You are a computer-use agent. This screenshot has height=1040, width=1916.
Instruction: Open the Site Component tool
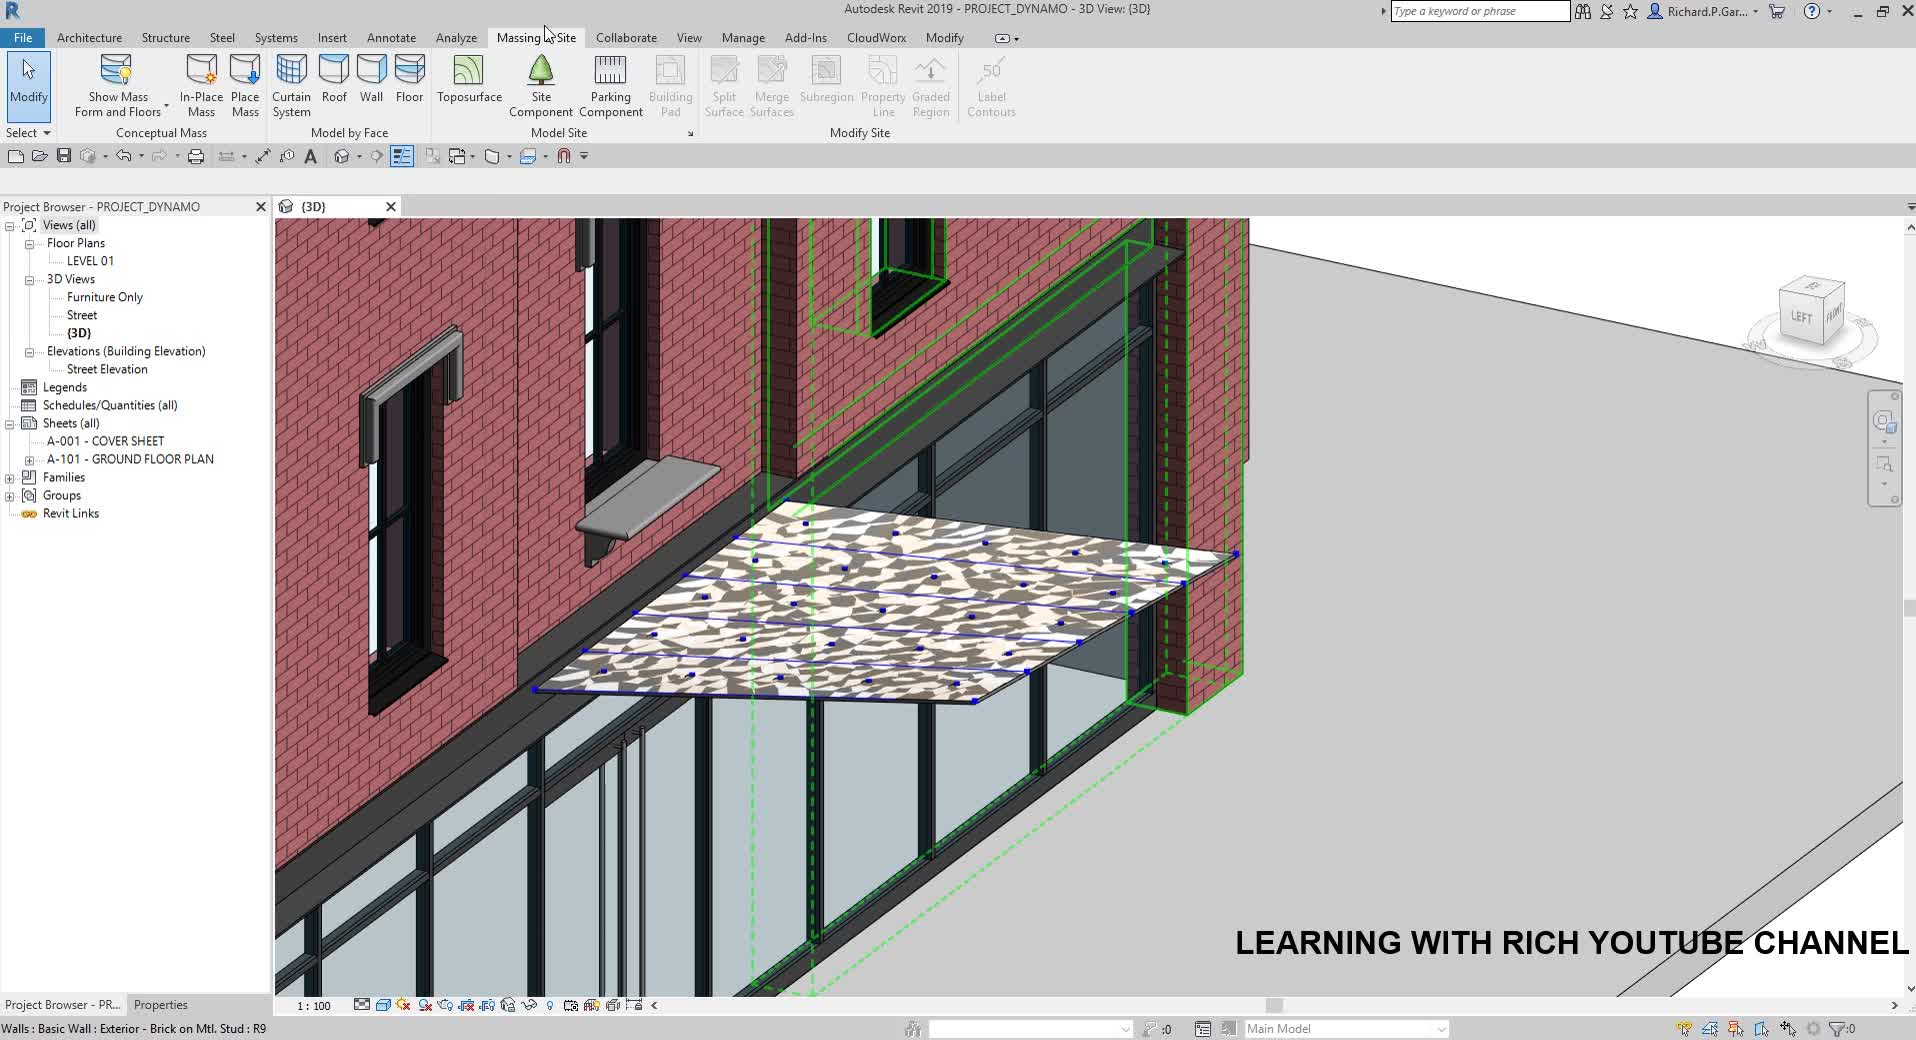[x=540, y=84]
